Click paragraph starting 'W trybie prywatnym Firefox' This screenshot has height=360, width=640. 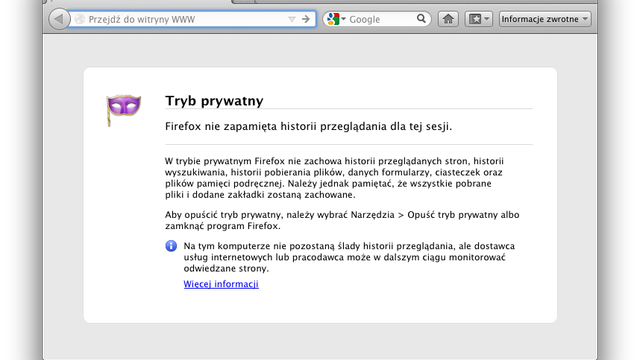334,178
